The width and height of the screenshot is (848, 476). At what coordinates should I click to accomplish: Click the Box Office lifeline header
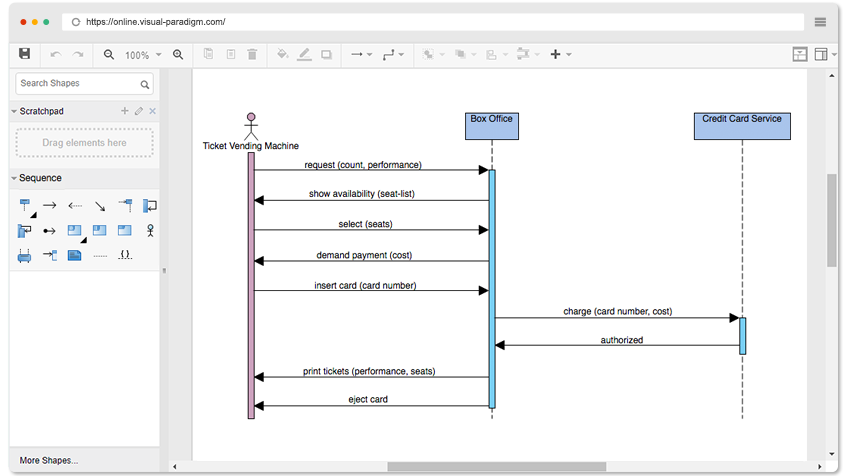[x=491, y=125]
